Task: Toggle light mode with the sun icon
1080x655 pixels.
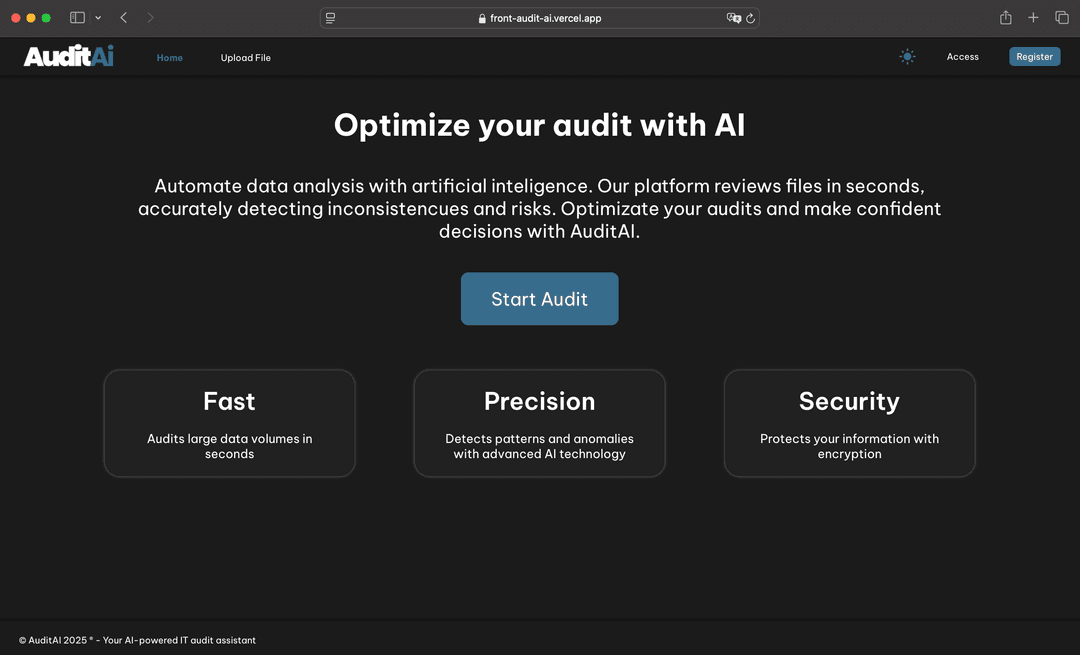Action: coord(907,57)
